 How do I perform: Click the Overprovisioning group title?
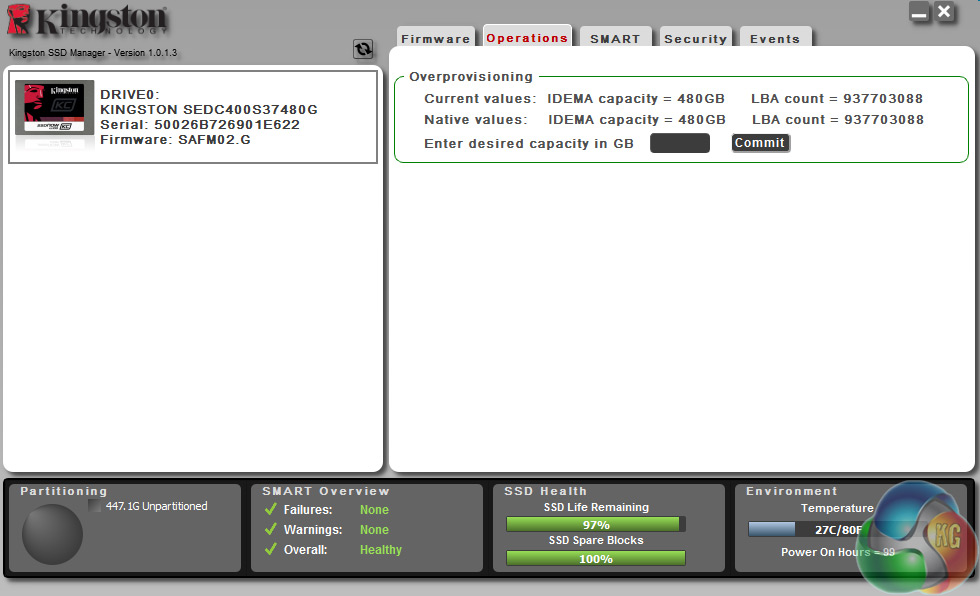[x=471, y=77]
